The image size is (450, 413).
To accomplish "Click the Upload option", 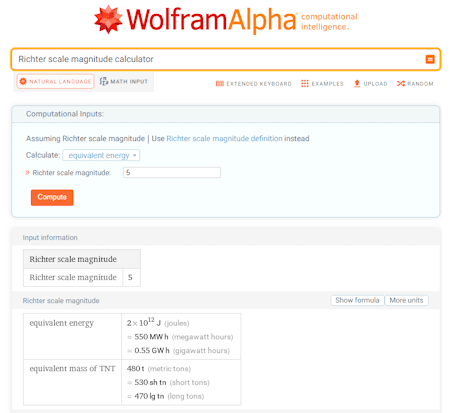I will pos(370,84).
